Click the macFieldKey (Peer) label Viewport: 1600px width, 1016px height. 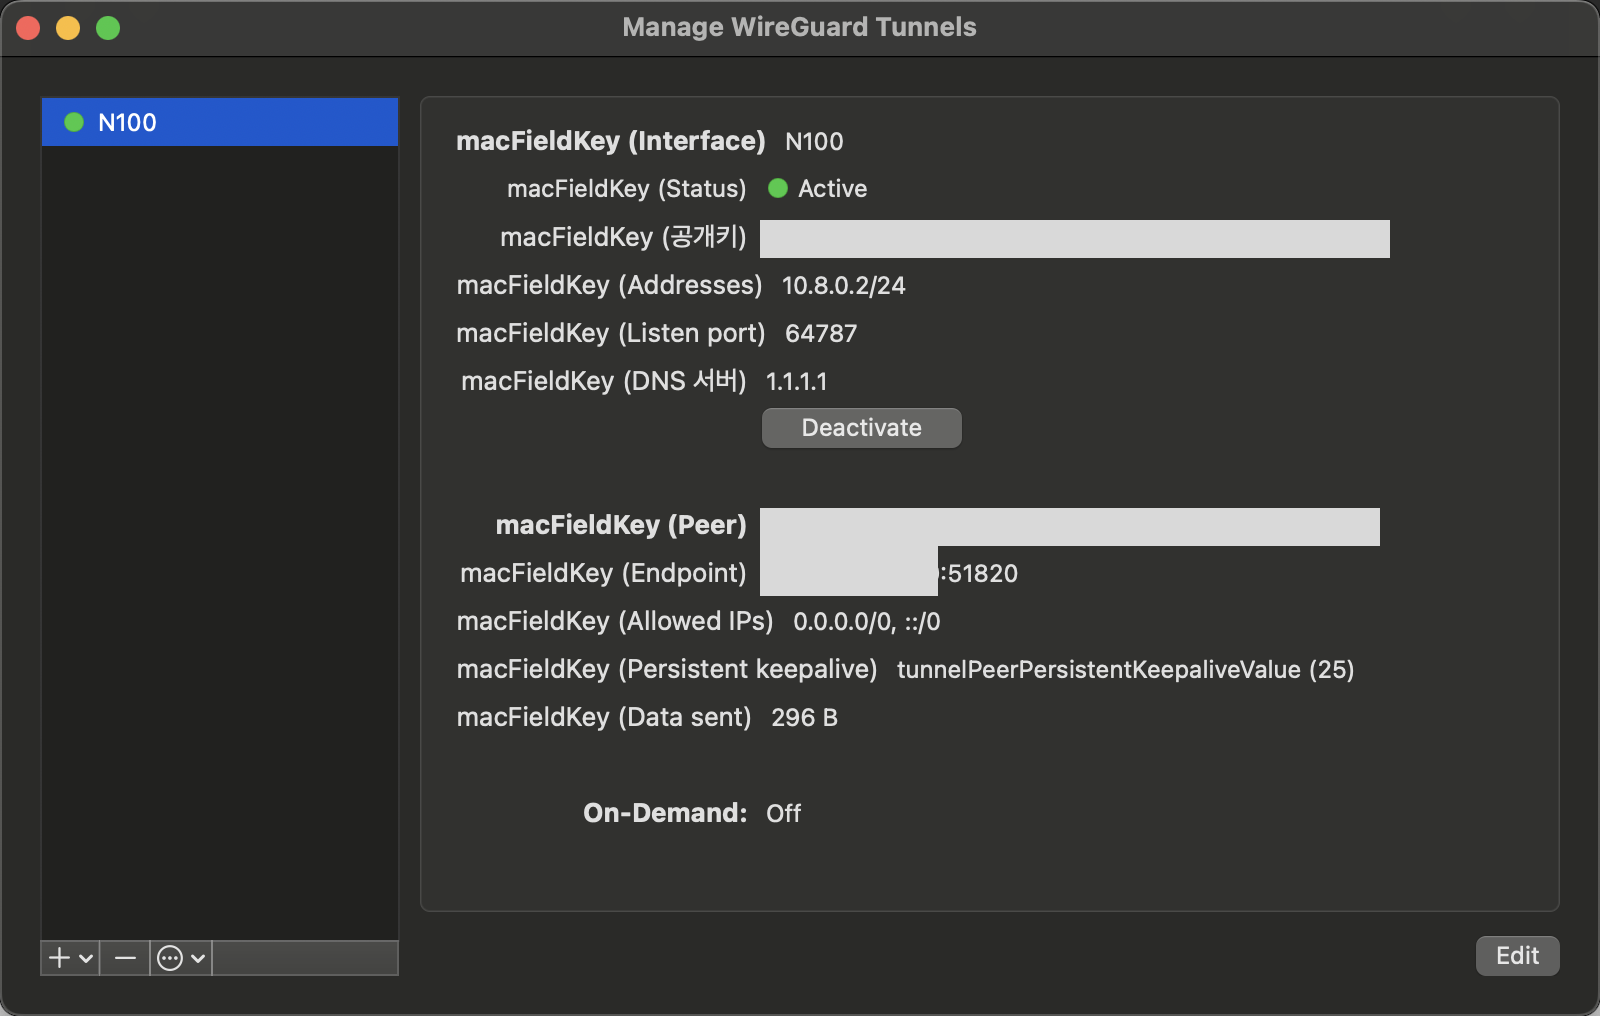621,526
